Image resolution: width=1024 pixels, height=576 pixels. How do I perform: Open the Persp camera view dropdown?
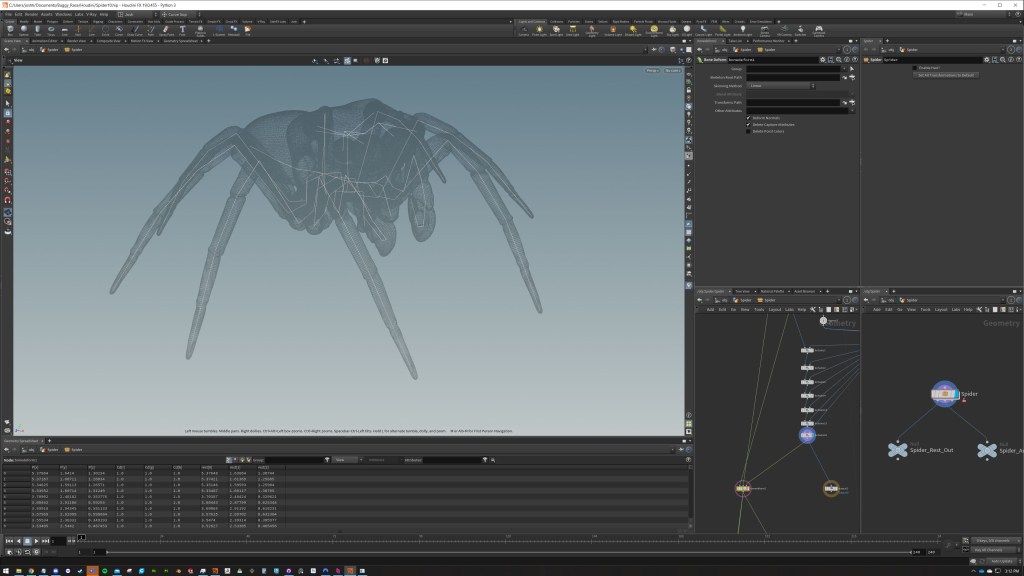pyautogui.click(x=652, y=71)
